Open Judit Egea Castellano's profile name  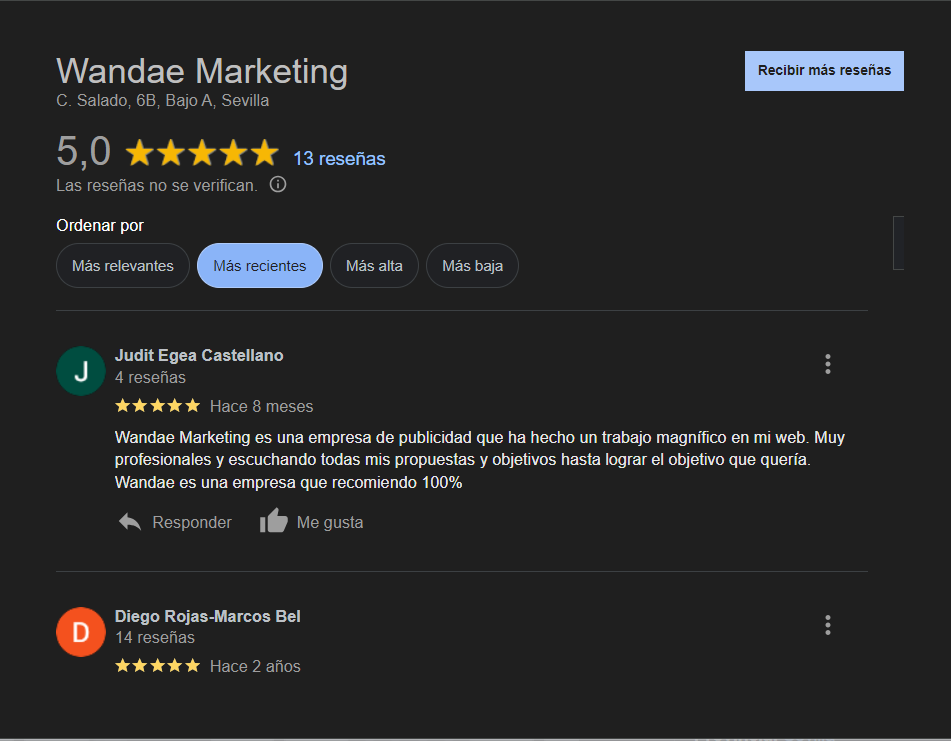tap(199, 355)
